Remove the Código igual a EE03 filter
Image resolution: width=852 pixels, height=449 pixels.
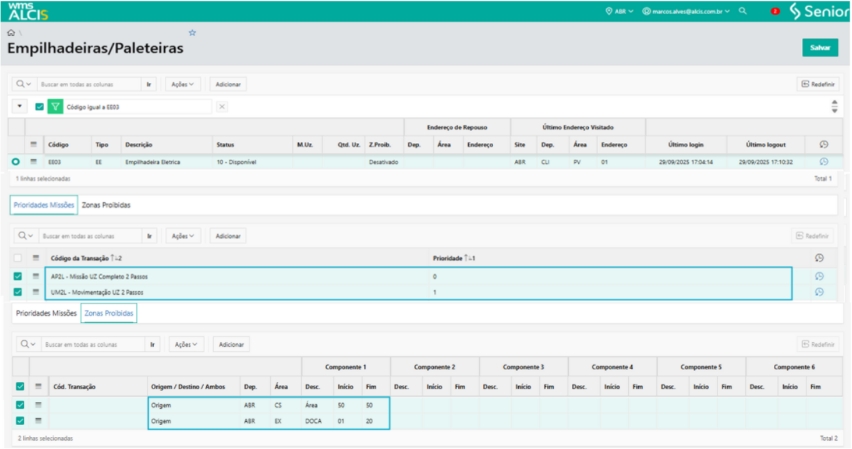pos(222,107)
